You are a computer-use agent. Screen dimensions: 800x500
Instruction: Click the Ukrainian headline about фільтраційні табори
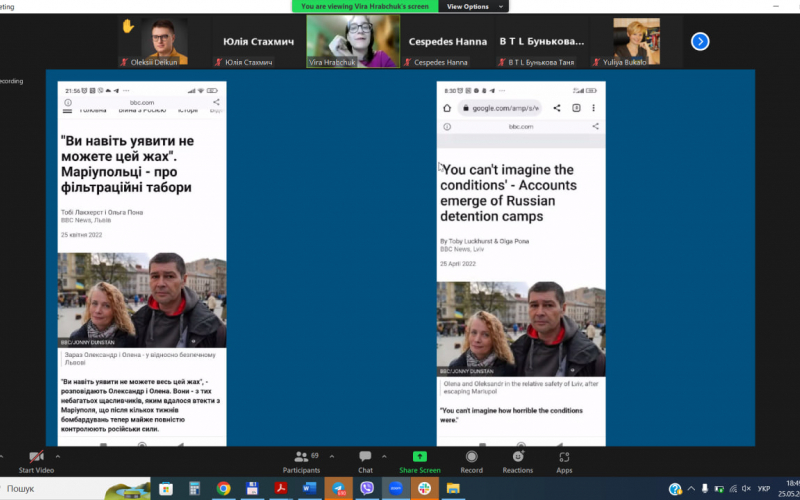[128, 164]
